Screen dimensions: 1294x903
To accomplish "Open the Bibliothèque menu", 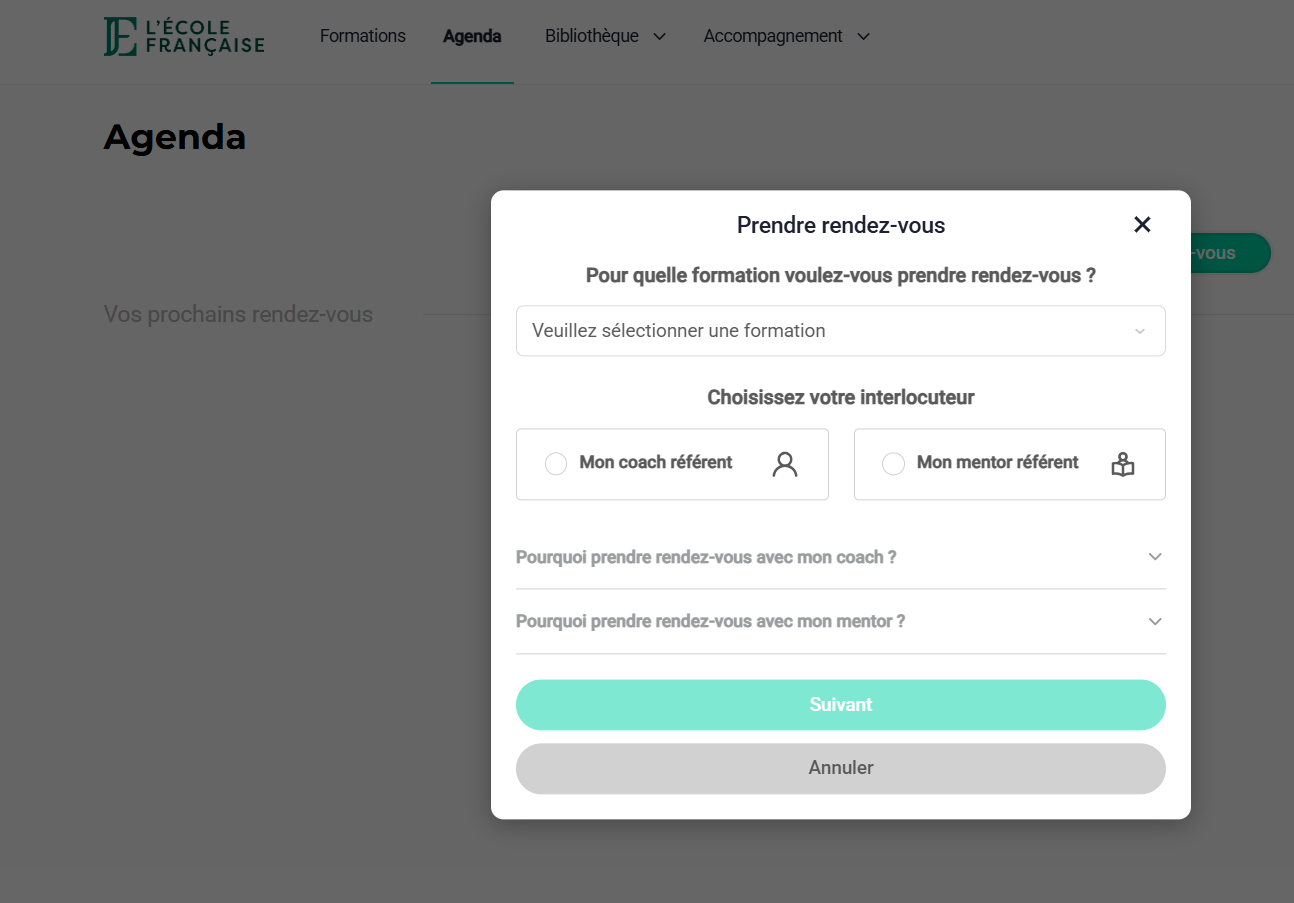I will pos(592,36).
